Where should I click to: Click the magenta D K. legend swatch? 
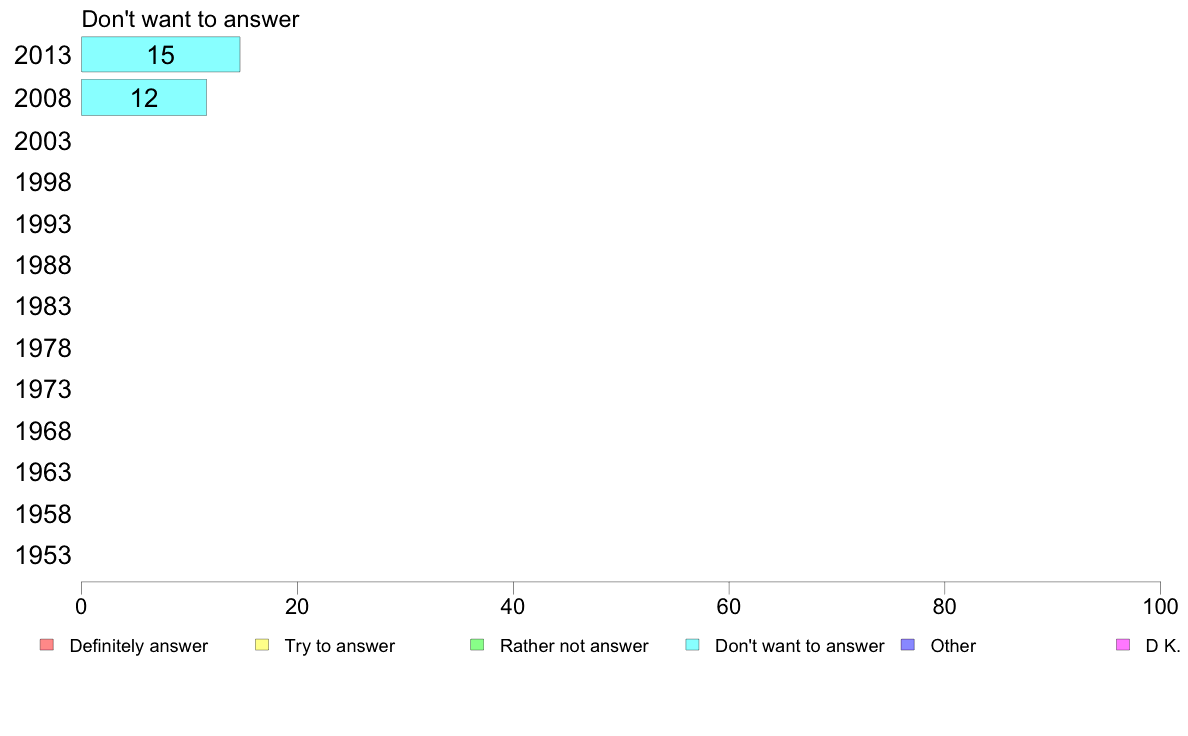point(1123,645)
